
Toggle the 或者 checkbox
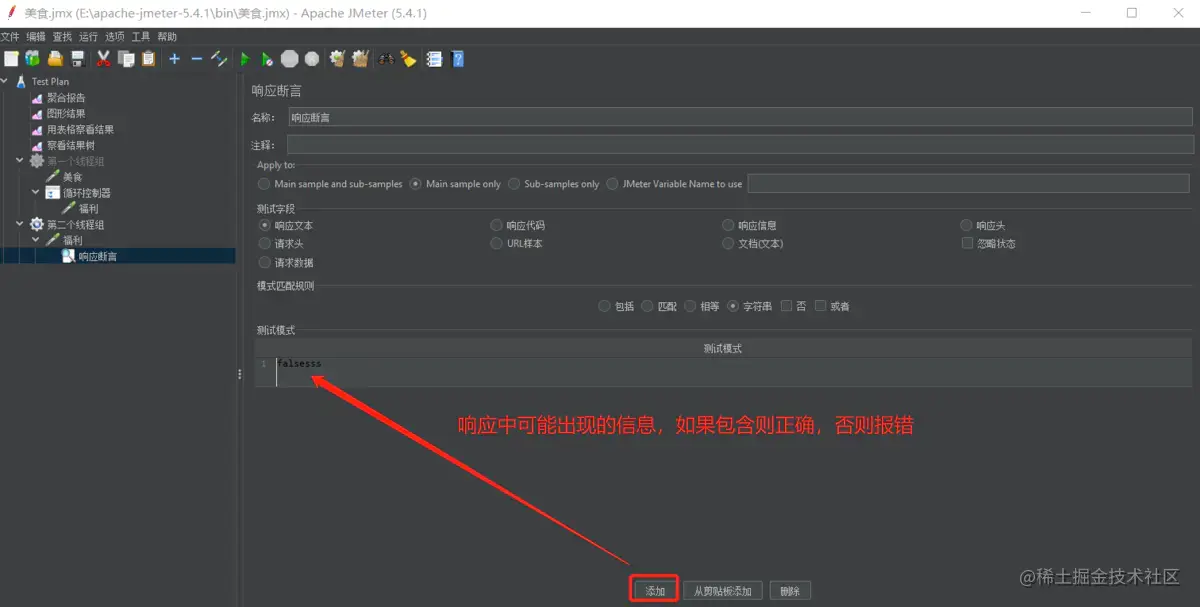point(821,306)
